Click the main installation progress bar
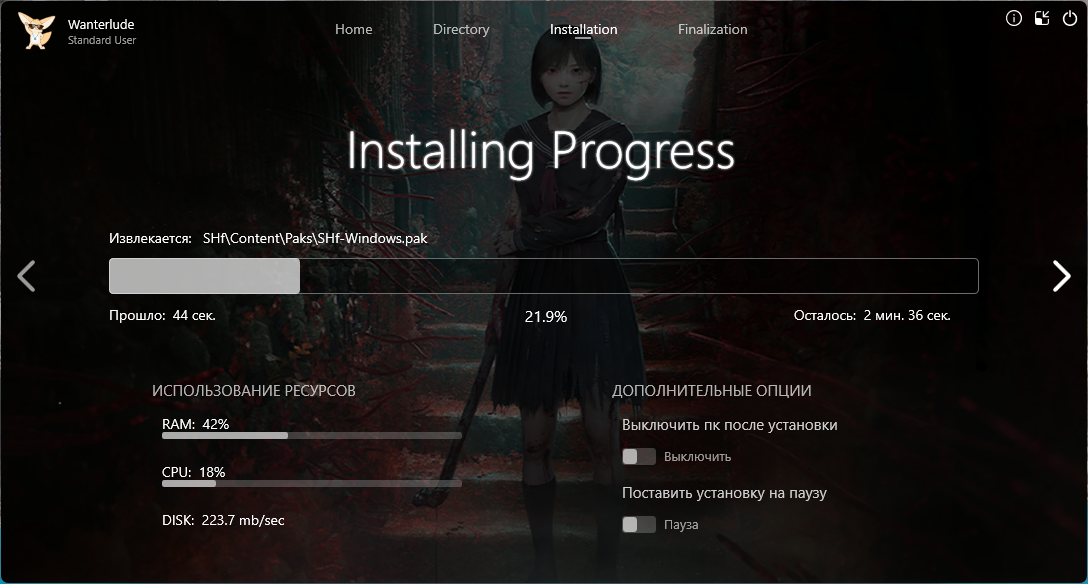The width and height of the screenshot is (1088, 584). [x=543, y=276]
